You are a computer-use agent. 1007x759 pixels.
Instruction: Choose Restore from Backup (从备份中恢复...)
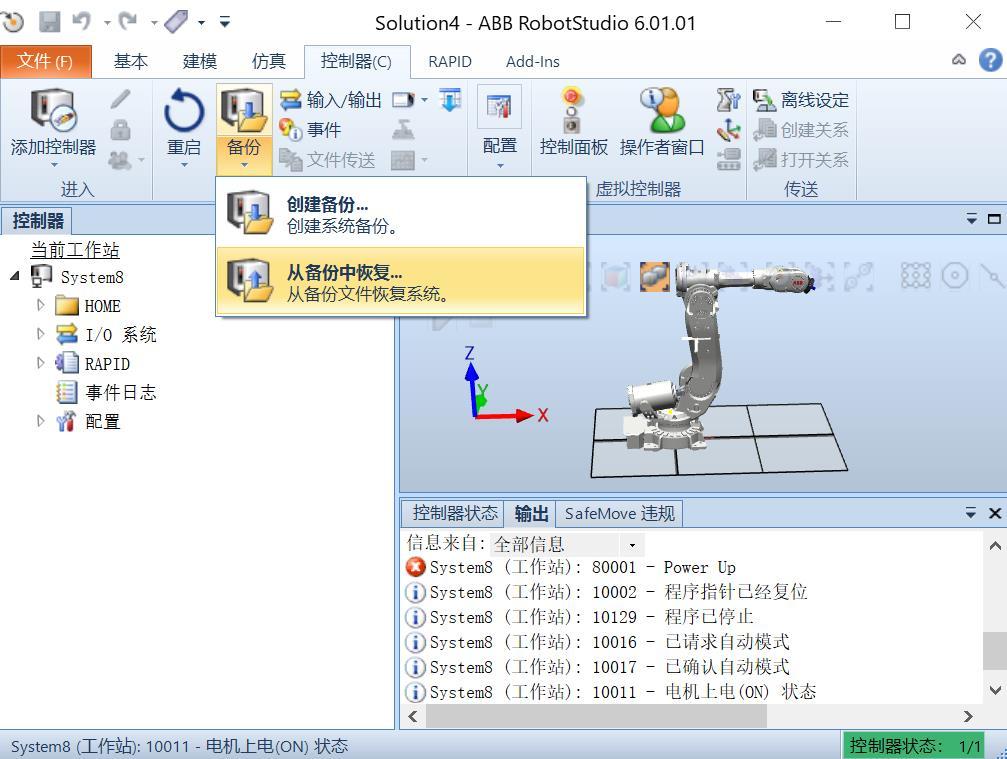(x=401, y=281)
